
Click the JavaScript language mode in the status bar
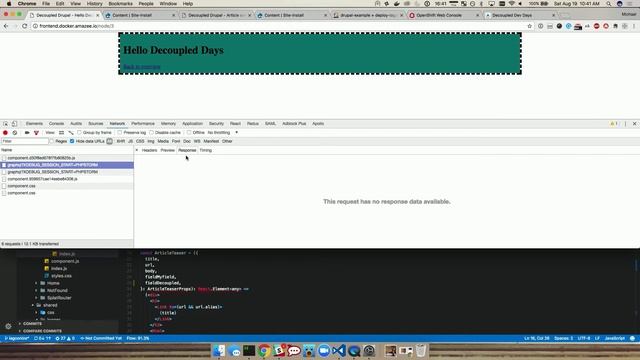614,338
